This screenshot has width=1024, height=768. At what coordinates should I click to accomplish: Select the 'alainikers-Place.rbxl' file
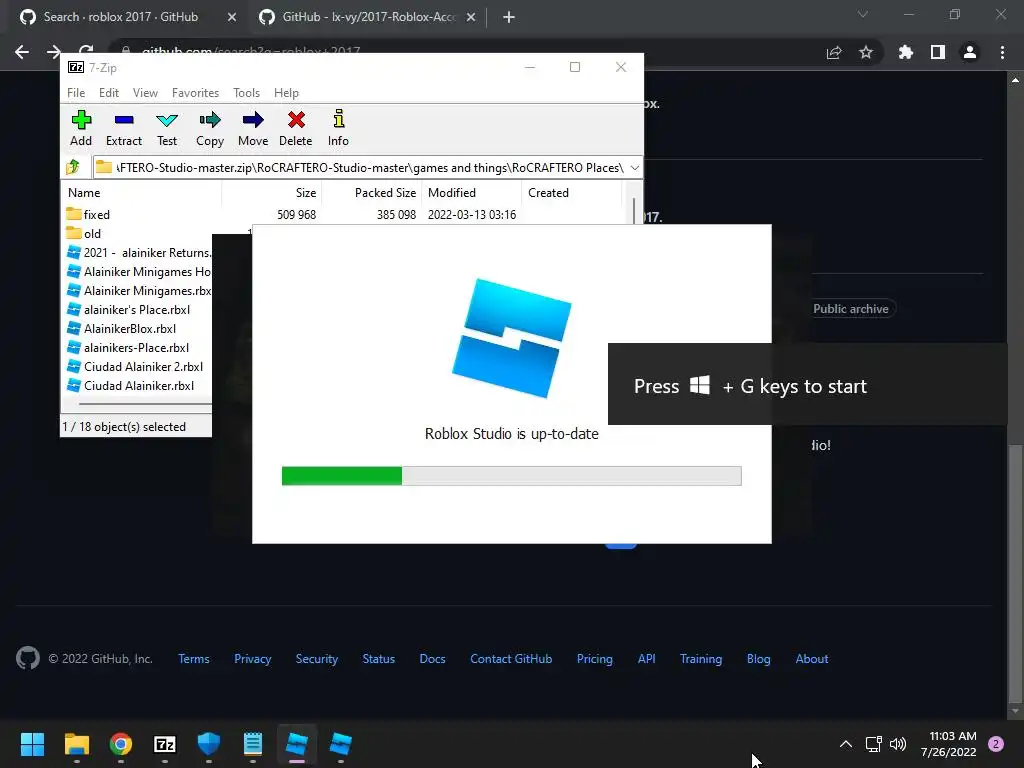click(x=128, y=347)
